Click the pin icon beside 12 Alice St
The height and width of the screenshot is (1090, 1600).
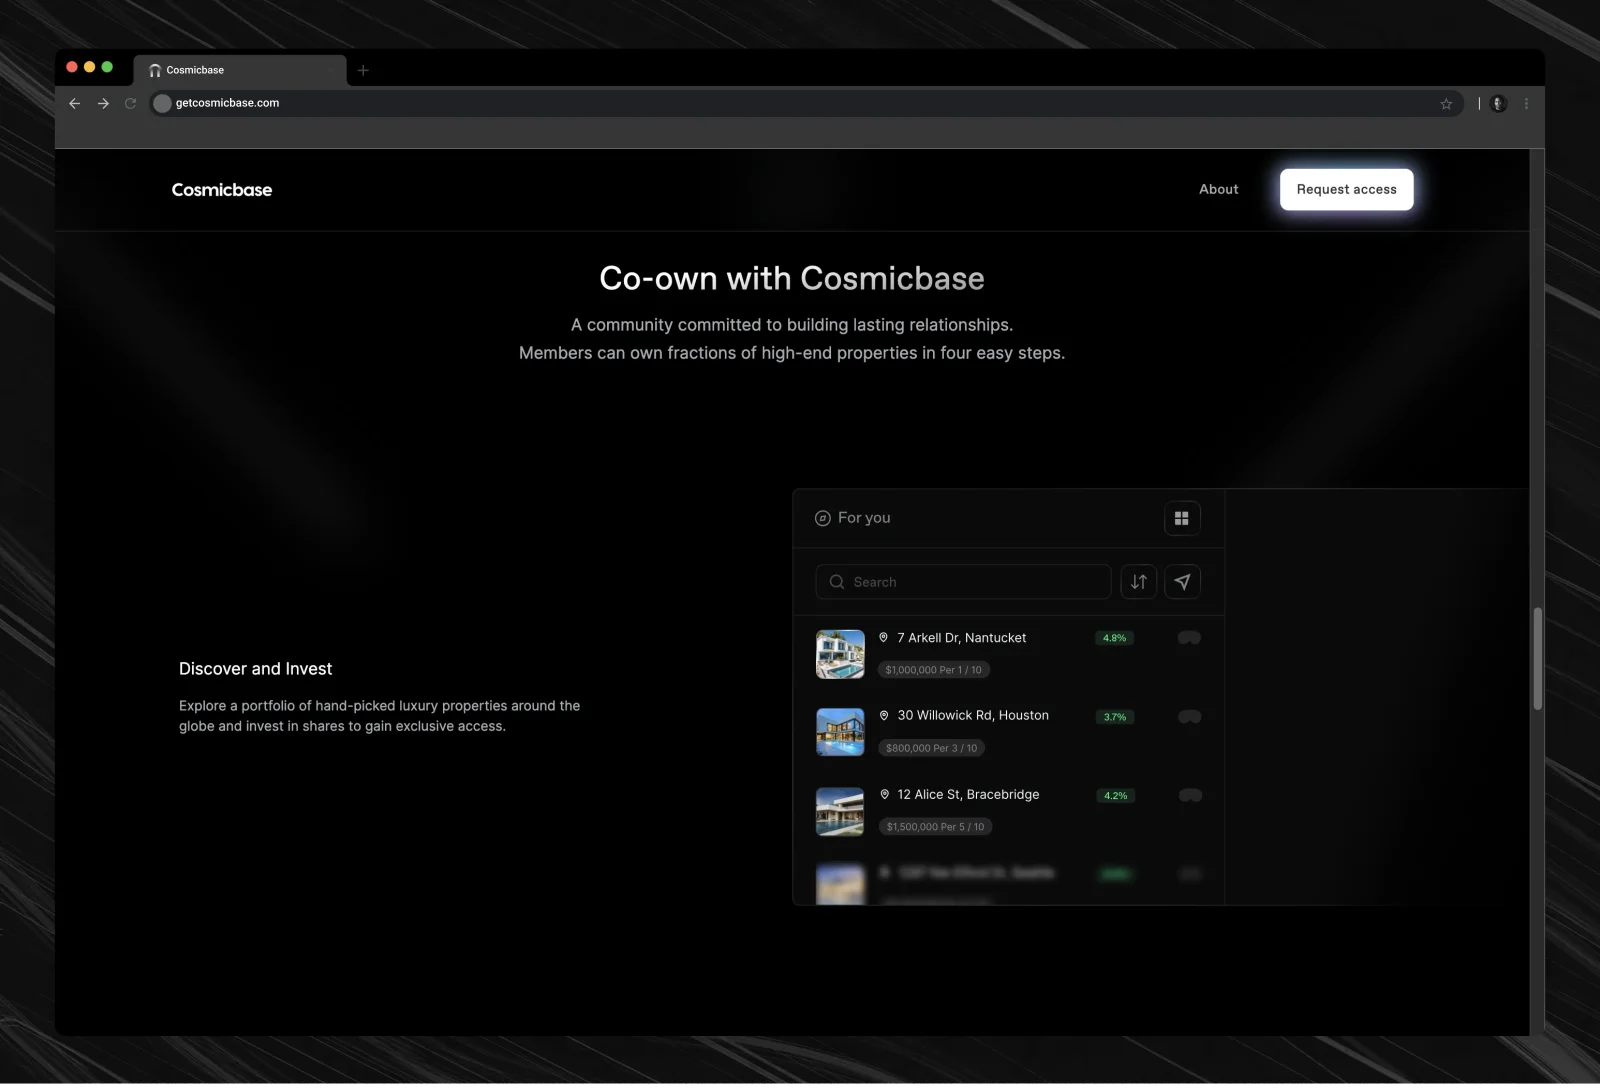(884, 794)
